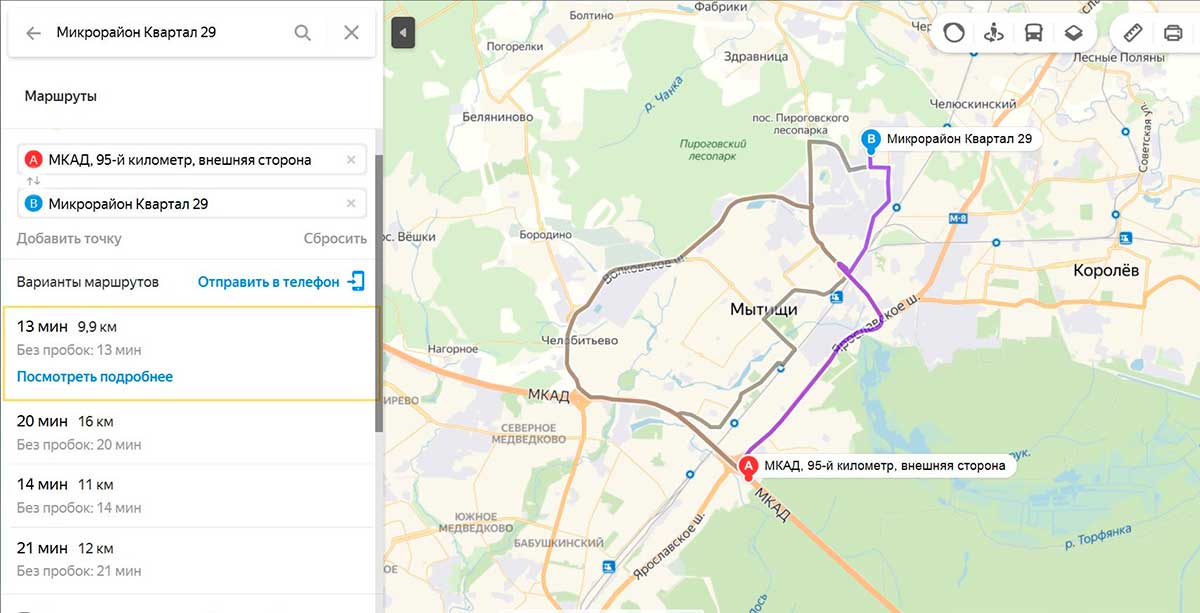Click the railway station icon in Мытищи
The height and width of the screenshot is (613, 1200).
click(x=837, y=296)
